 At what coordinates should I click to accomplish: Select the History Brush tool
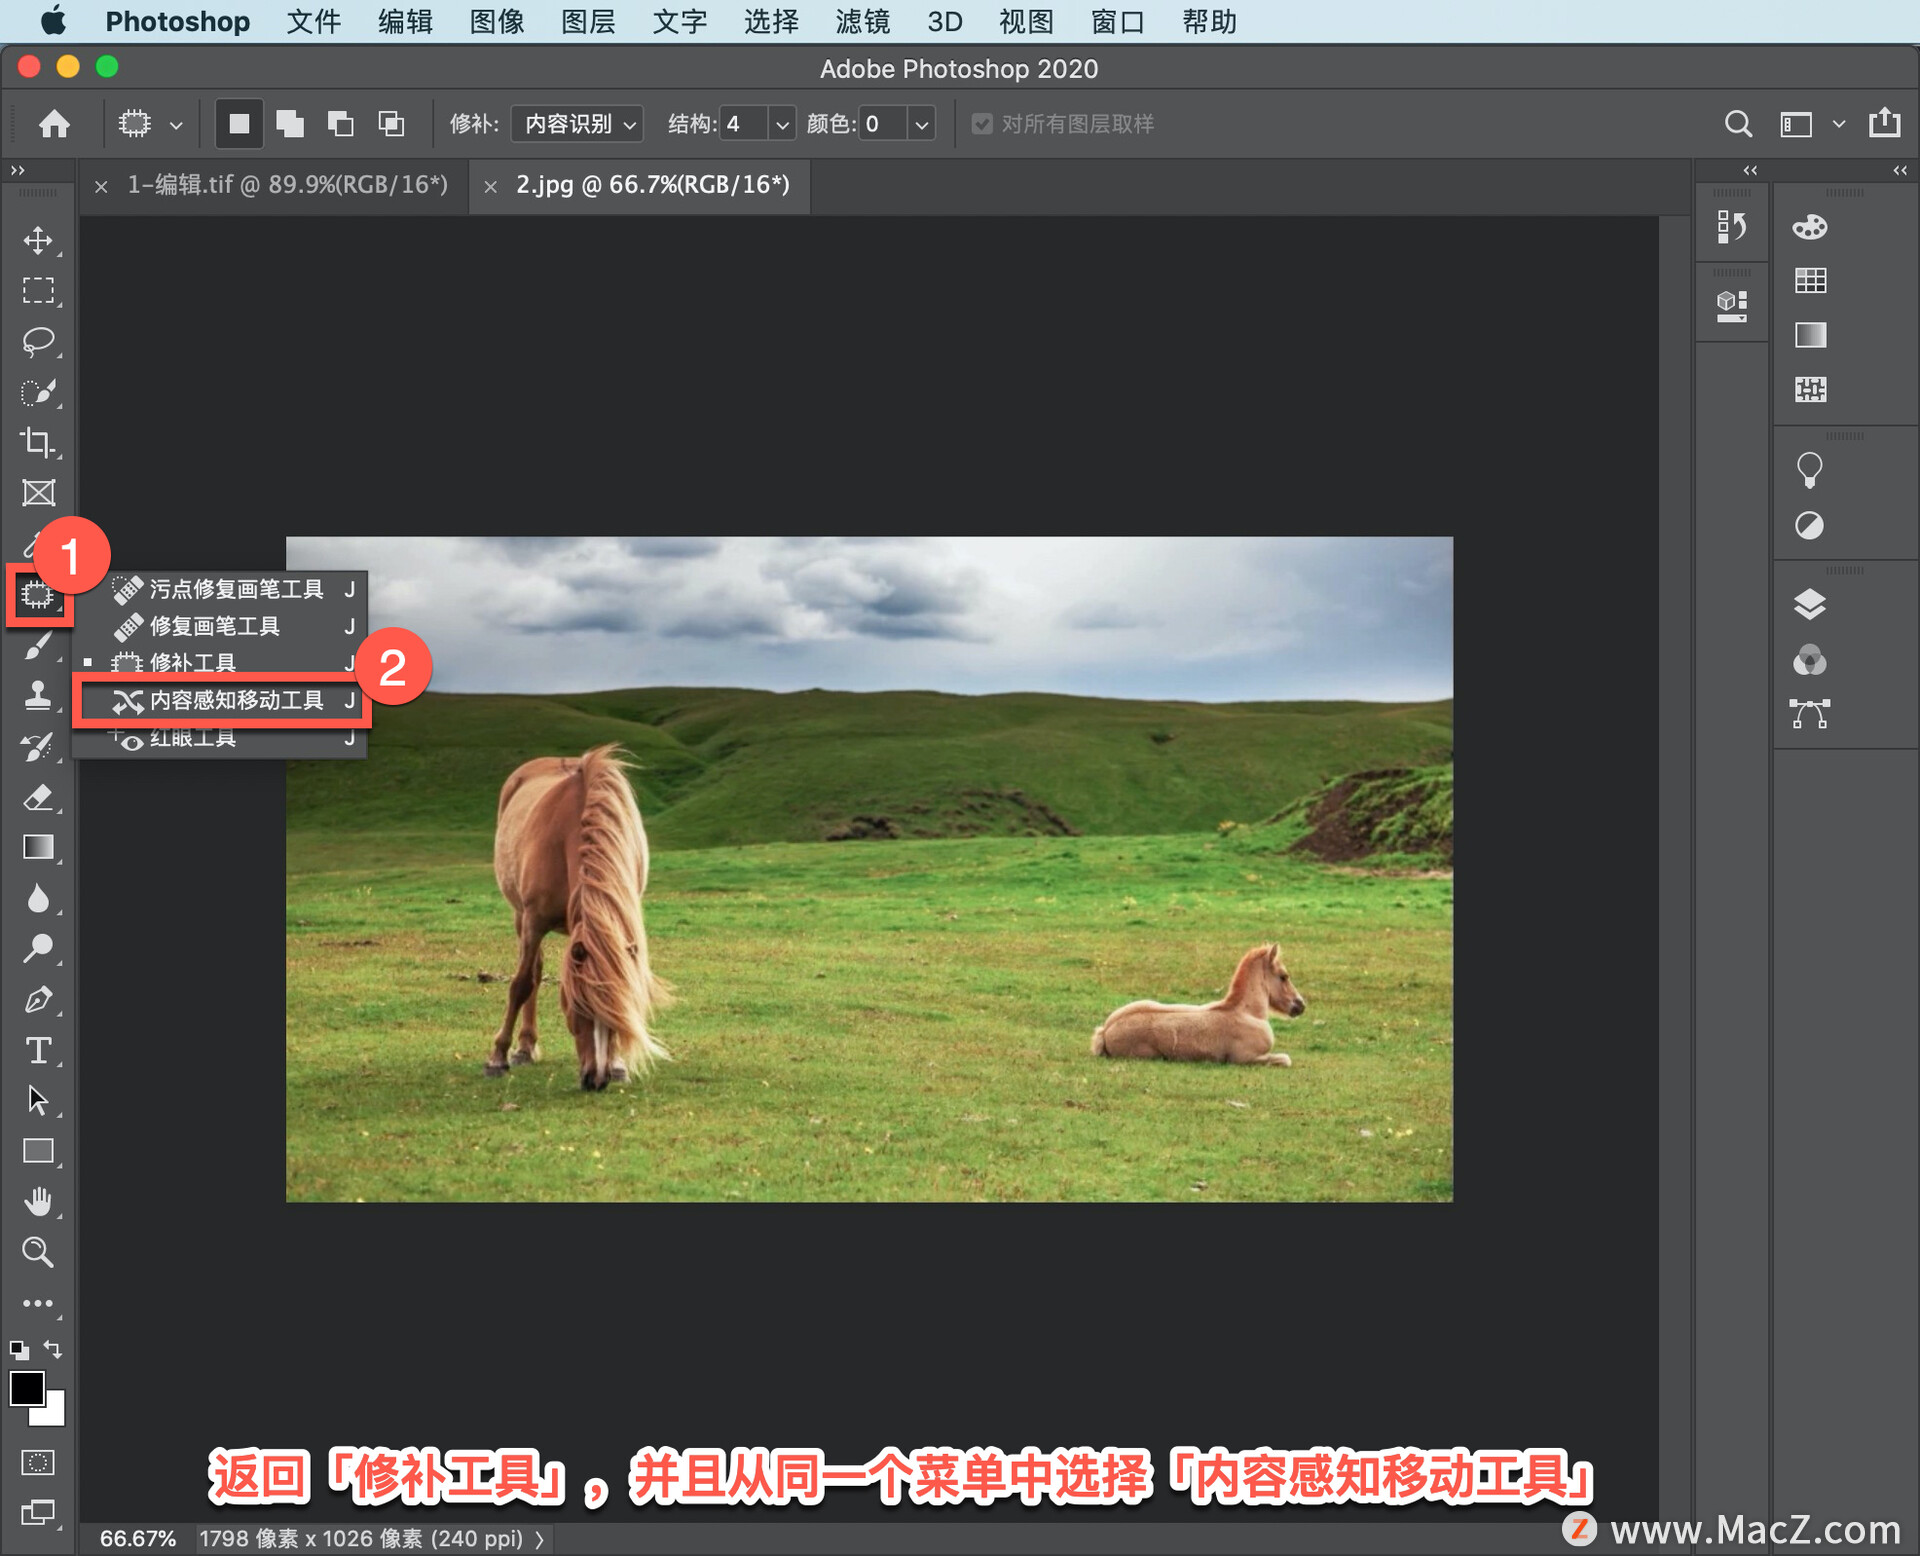point(38,747)
